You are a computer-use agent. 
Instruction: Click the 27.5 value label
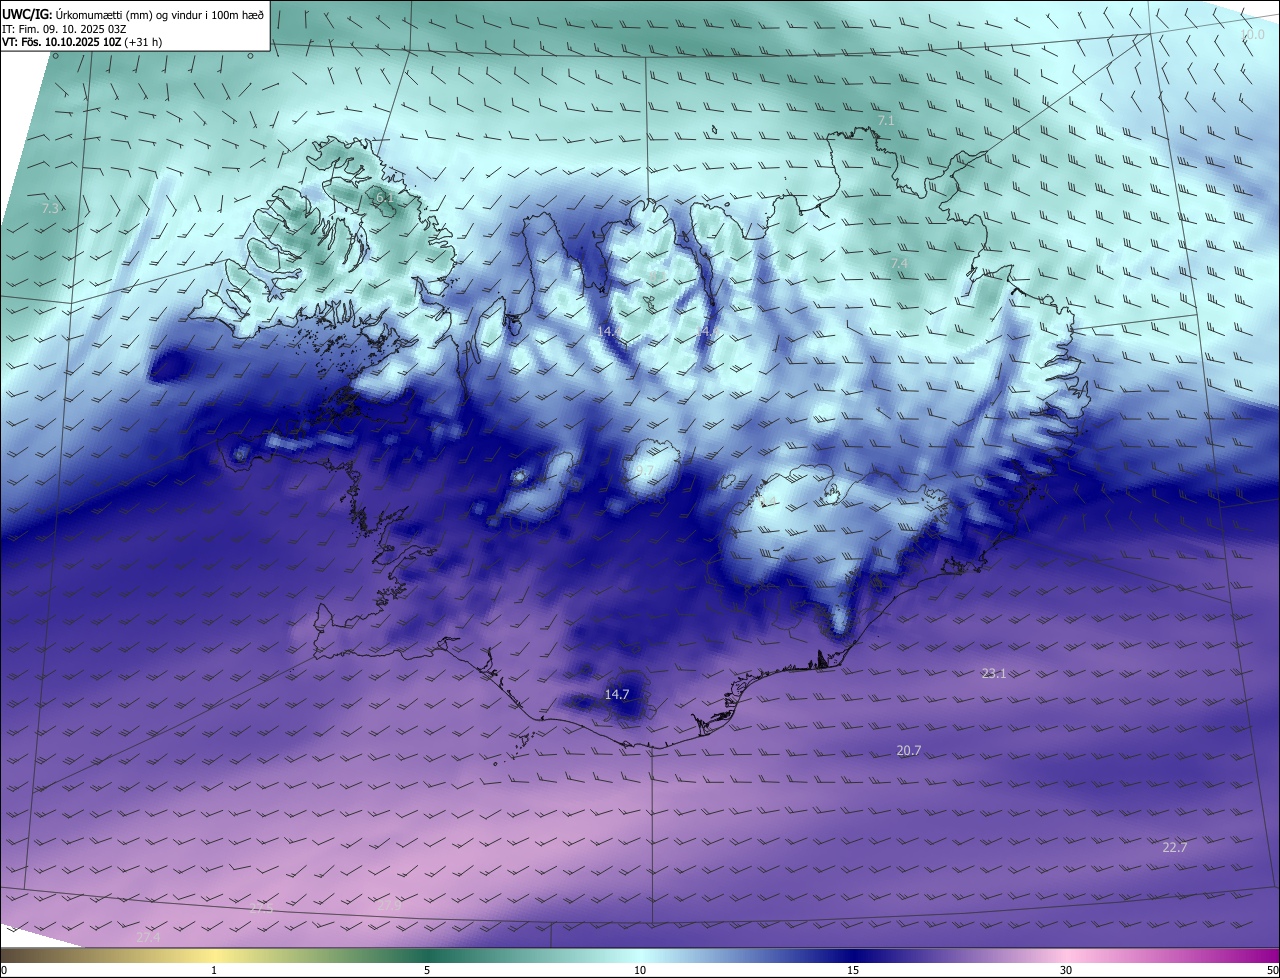coord(260,907)
